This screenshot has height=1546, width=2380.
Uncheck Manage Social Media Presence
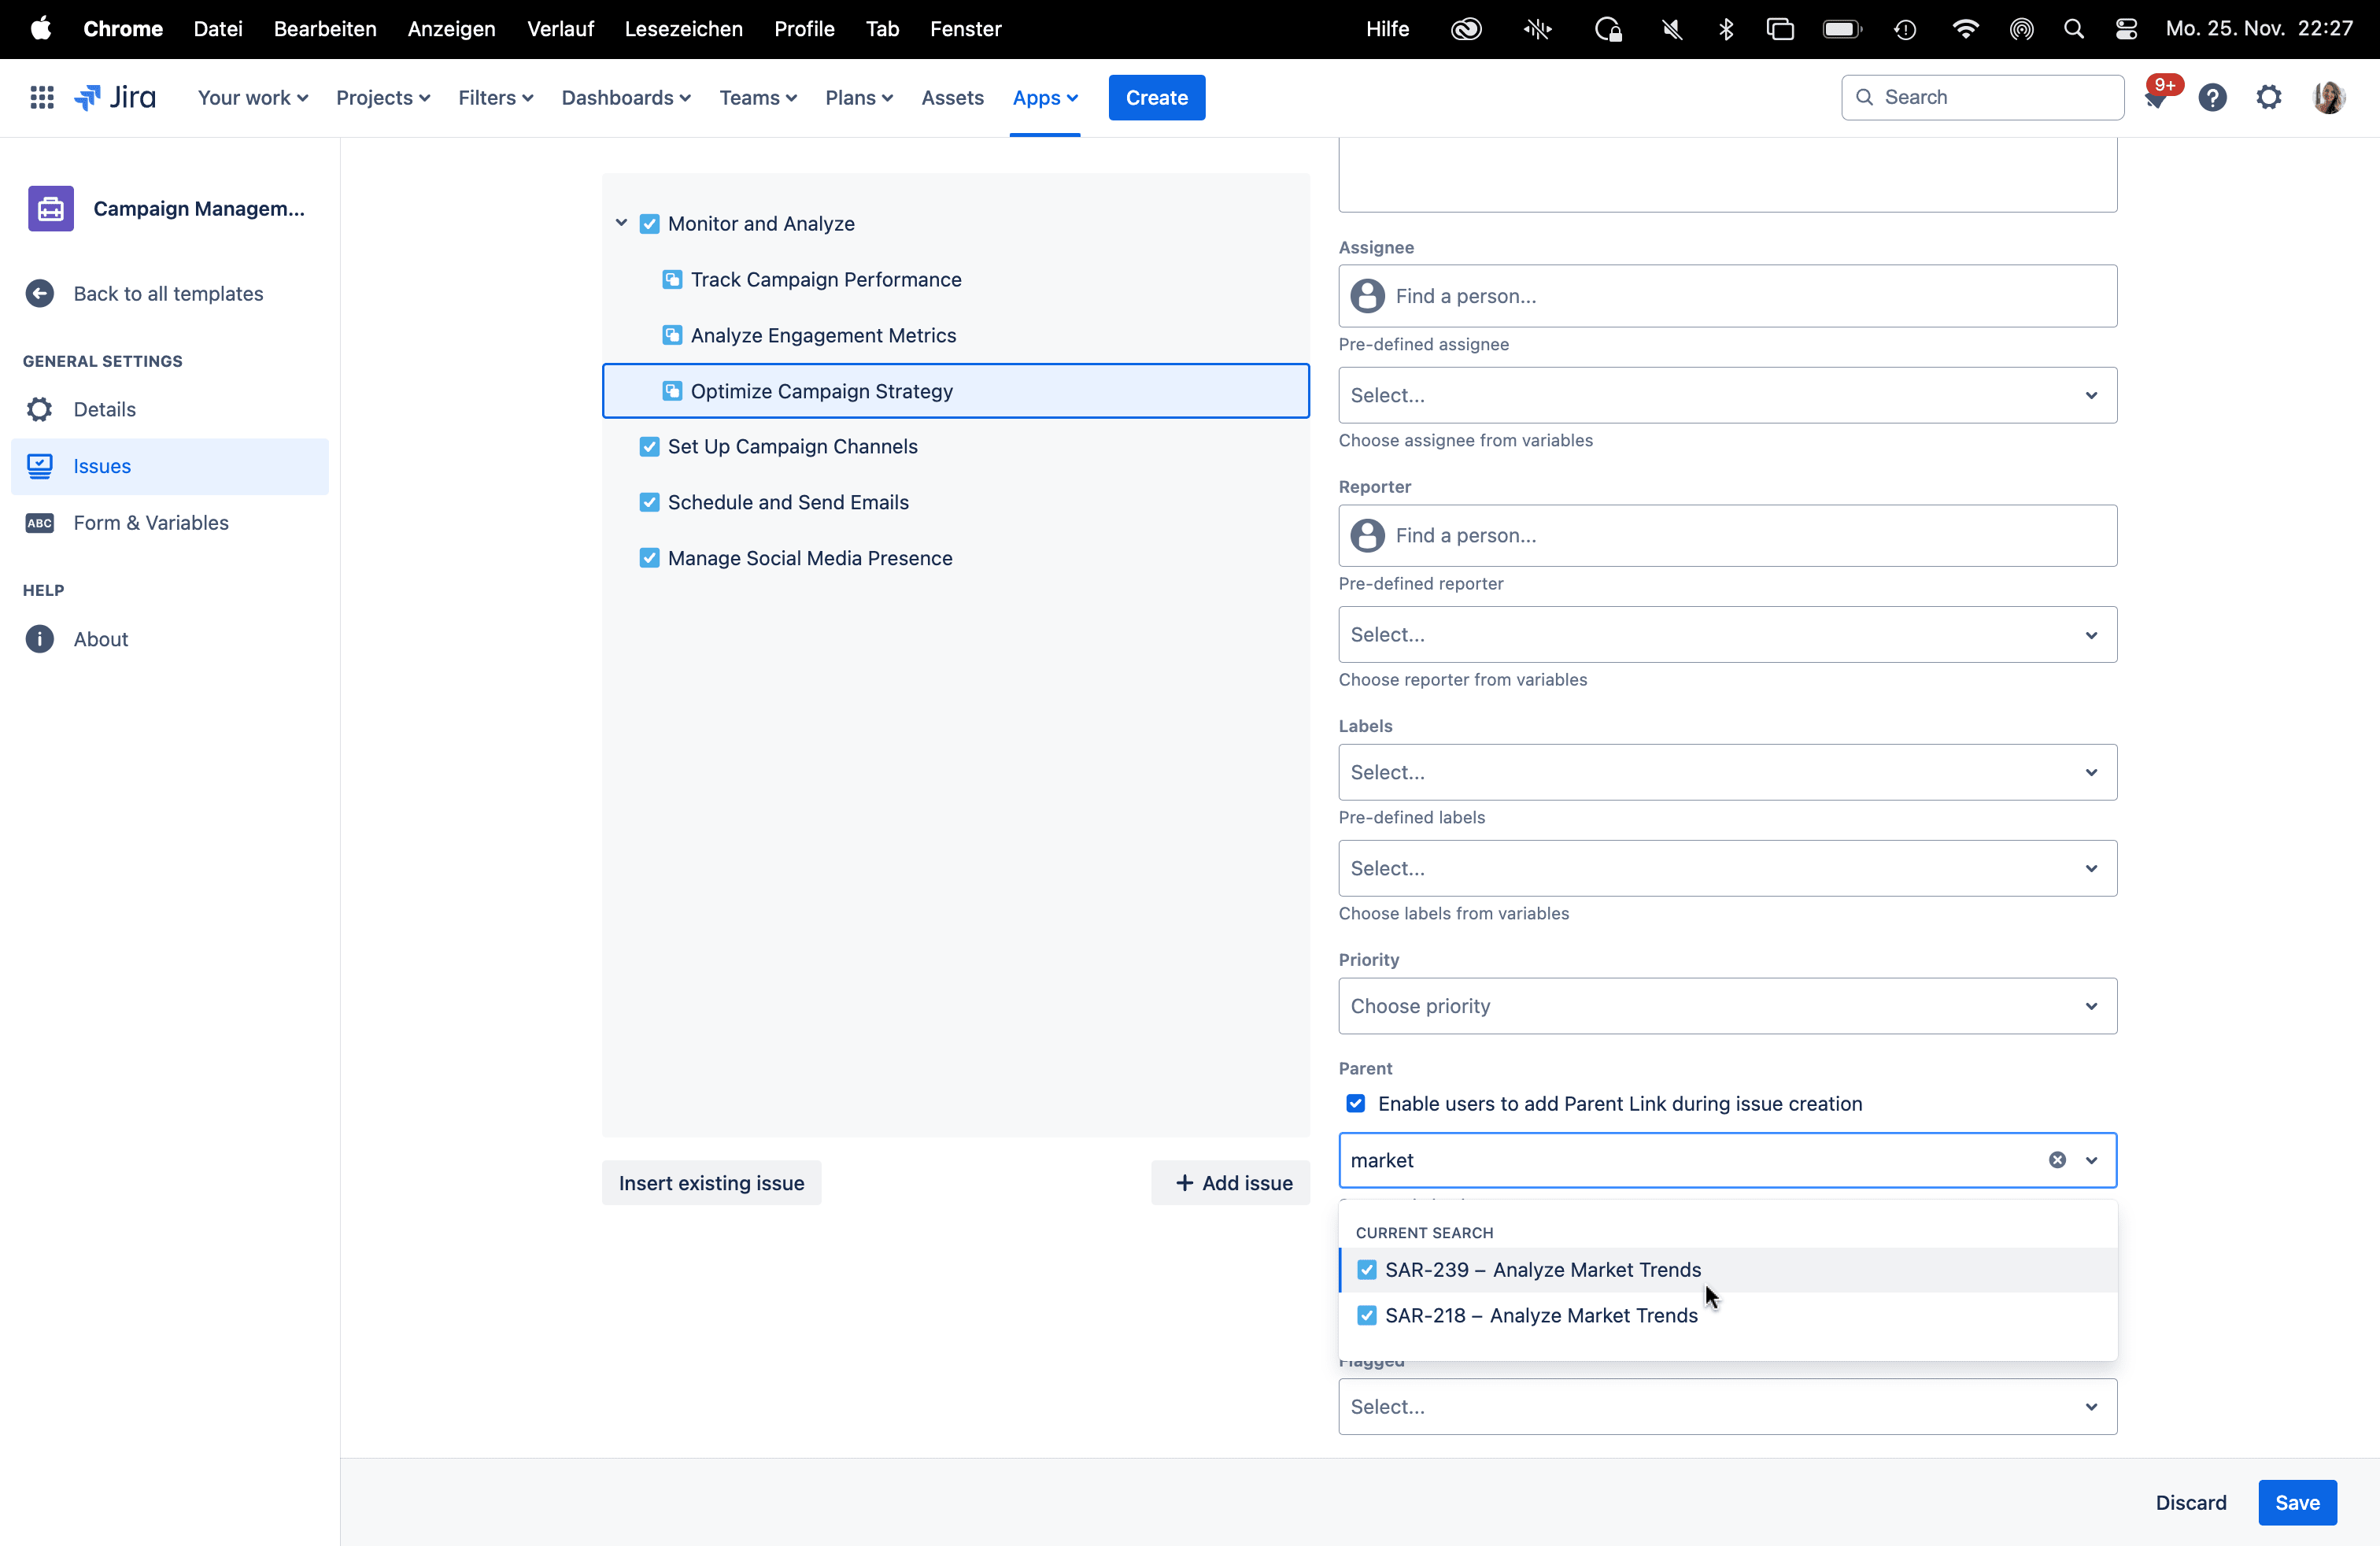click(x=650, y=558)
